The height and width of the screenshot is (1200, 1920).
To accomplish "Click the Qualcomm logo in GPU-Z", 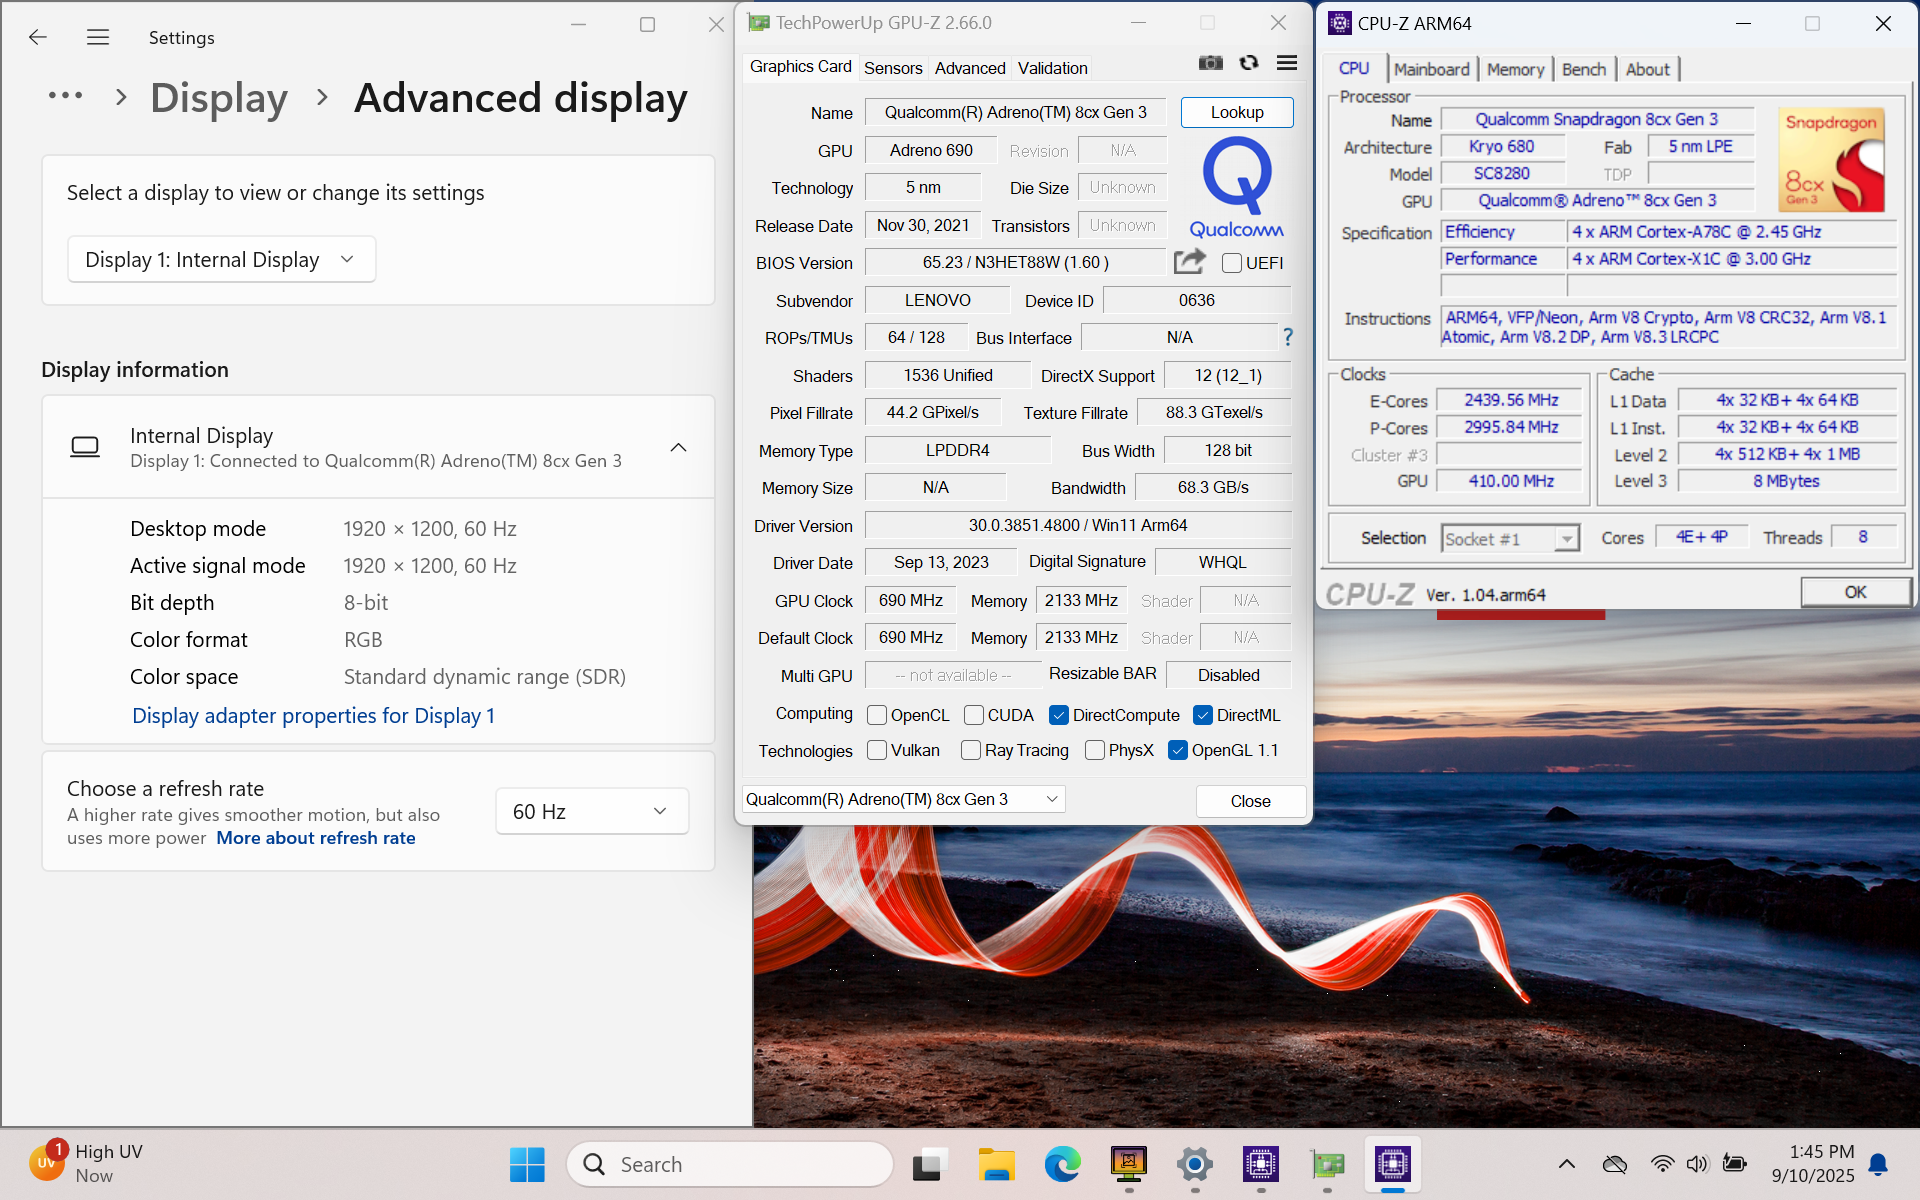I will point(1237,188).
